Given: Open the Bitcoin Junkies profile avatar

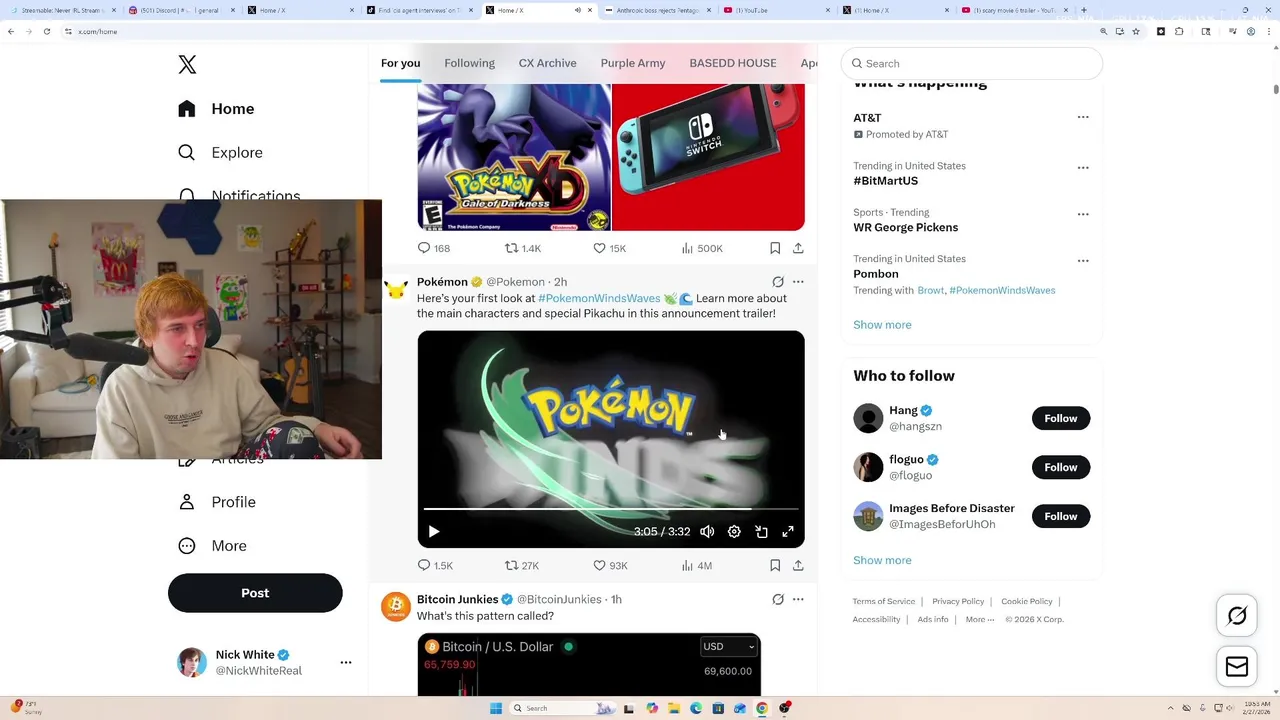Looking at the screenshot, I should pyautogui.click(x=396, y=606).
